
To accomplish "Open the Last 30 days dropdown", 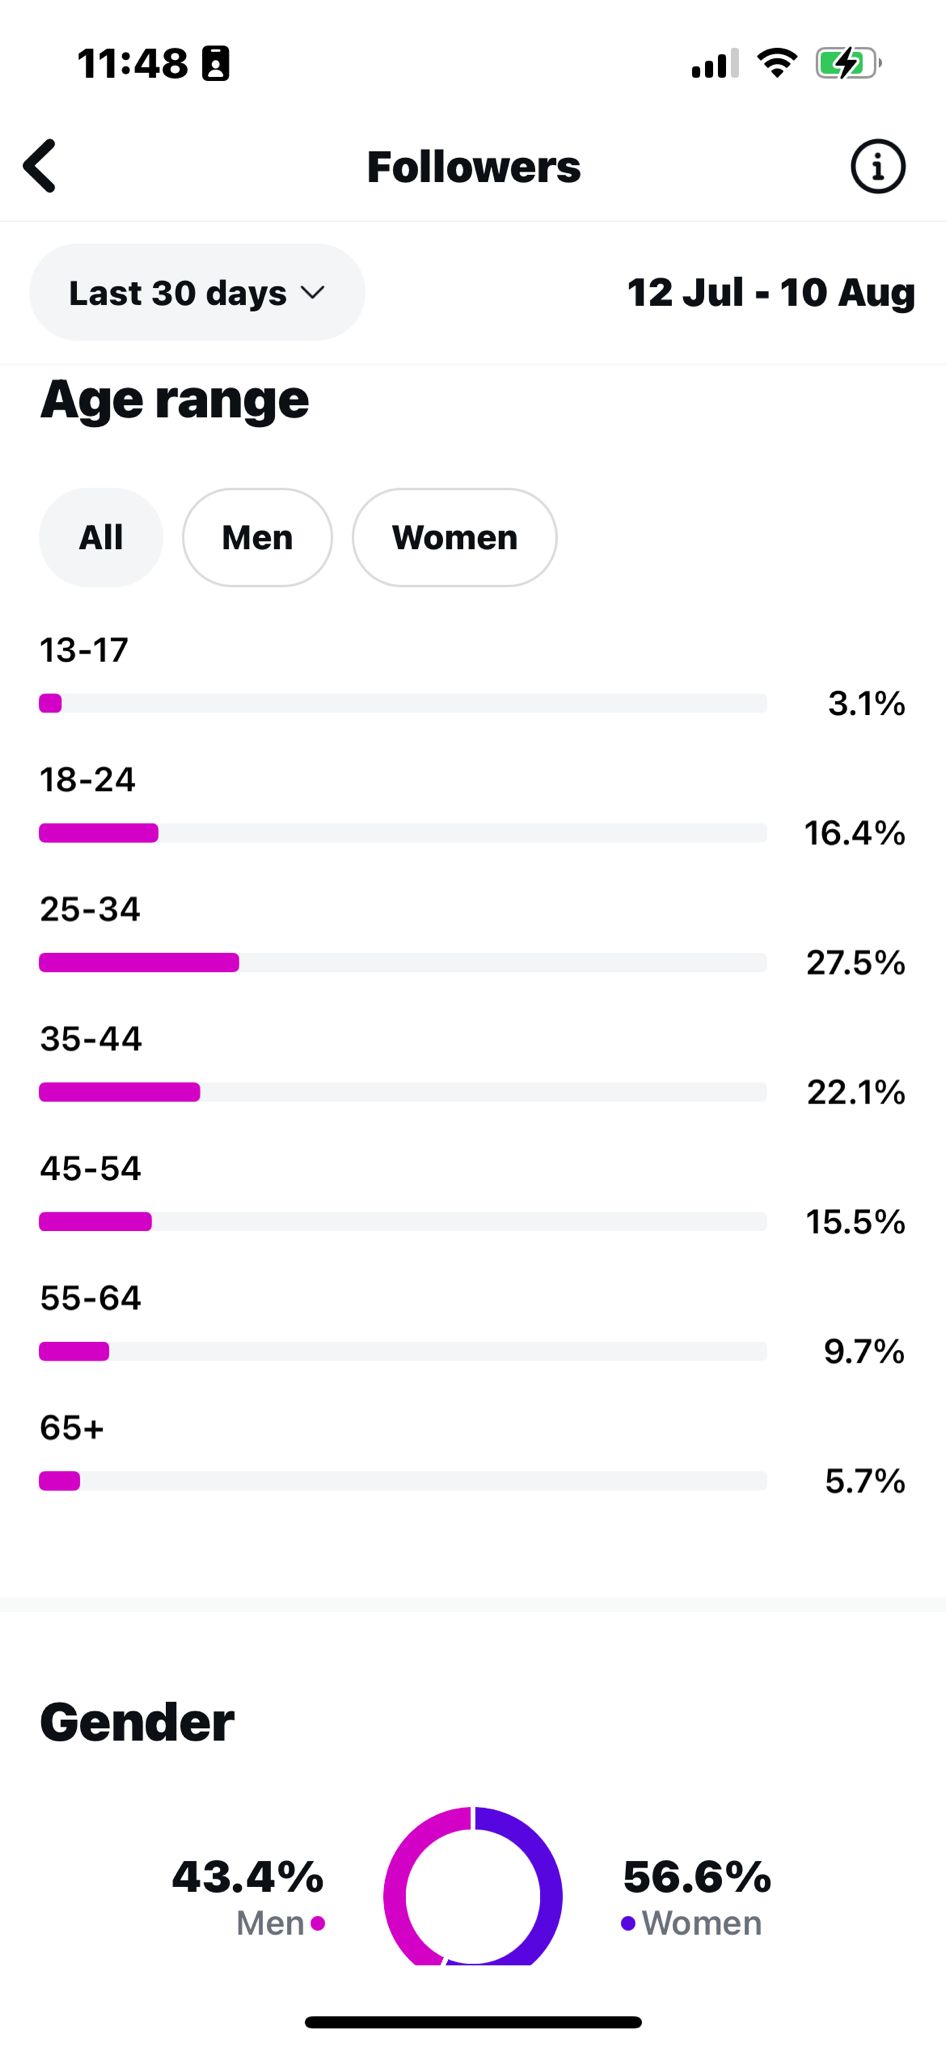I will [197, 292].
